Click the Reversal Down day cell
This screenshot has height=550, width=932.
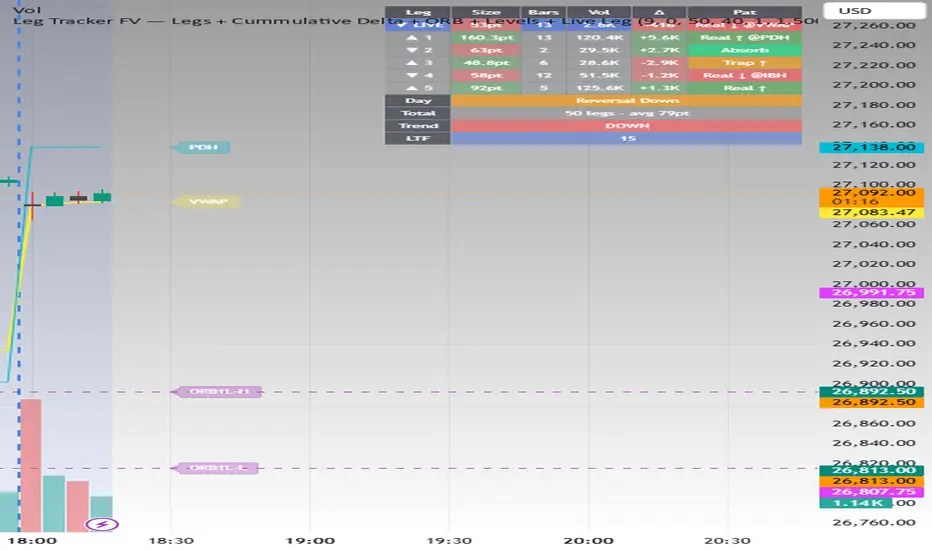[626, 100]
